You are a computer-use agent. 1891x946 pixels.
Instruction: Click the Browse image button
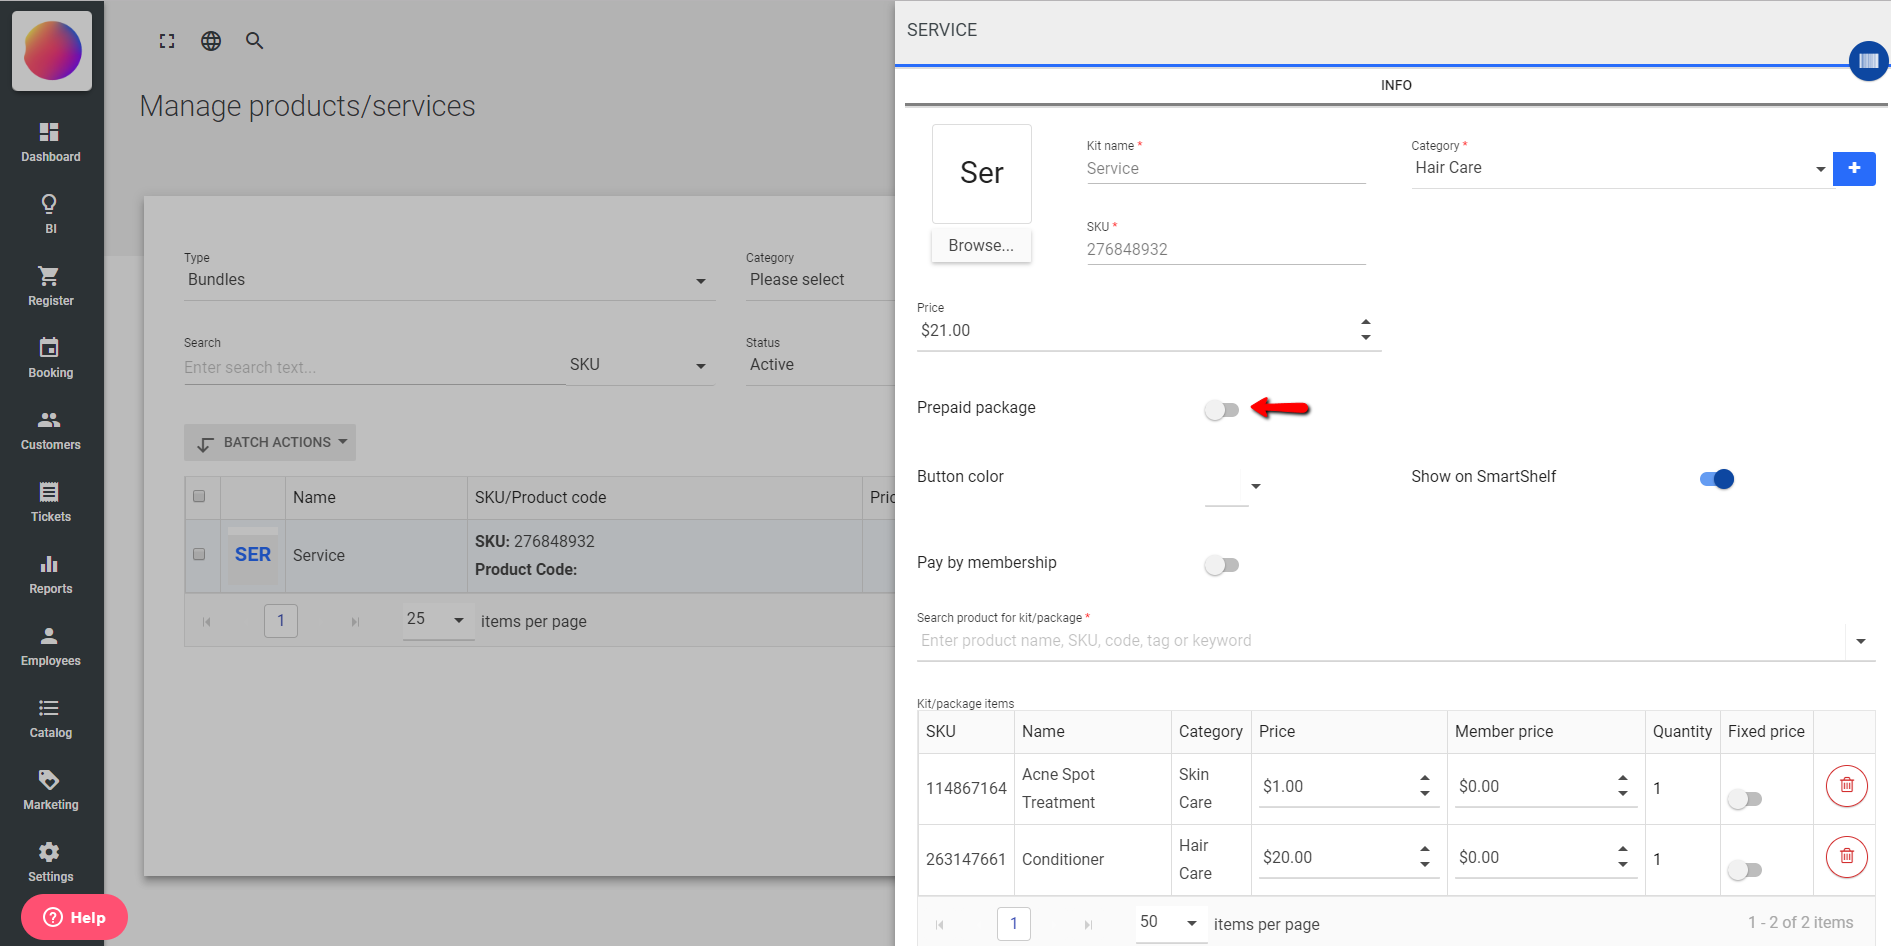(981, 246)
